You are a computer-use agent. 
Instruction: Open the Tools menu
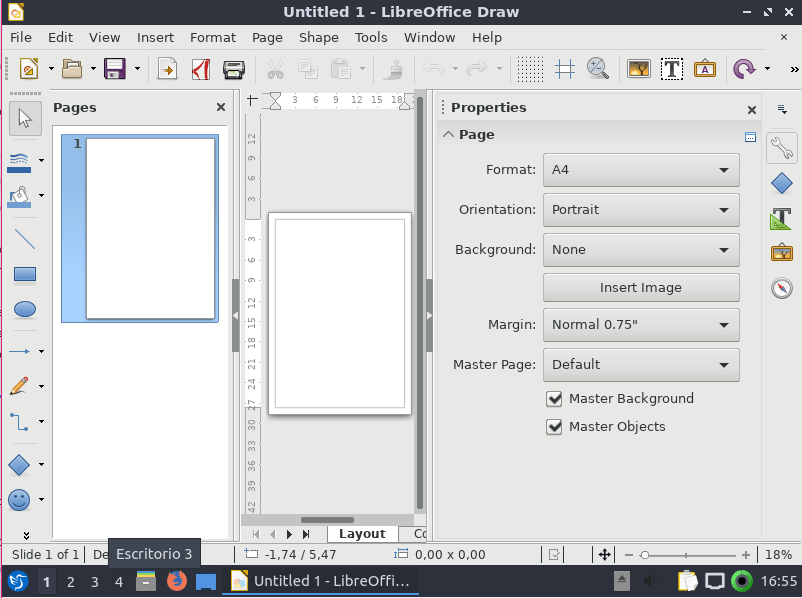tap(371, 37)
